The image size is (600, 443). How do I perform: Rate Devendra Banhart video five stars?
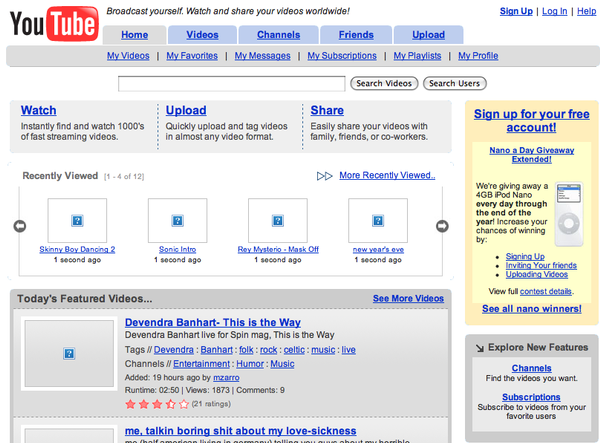click(184, 404)
